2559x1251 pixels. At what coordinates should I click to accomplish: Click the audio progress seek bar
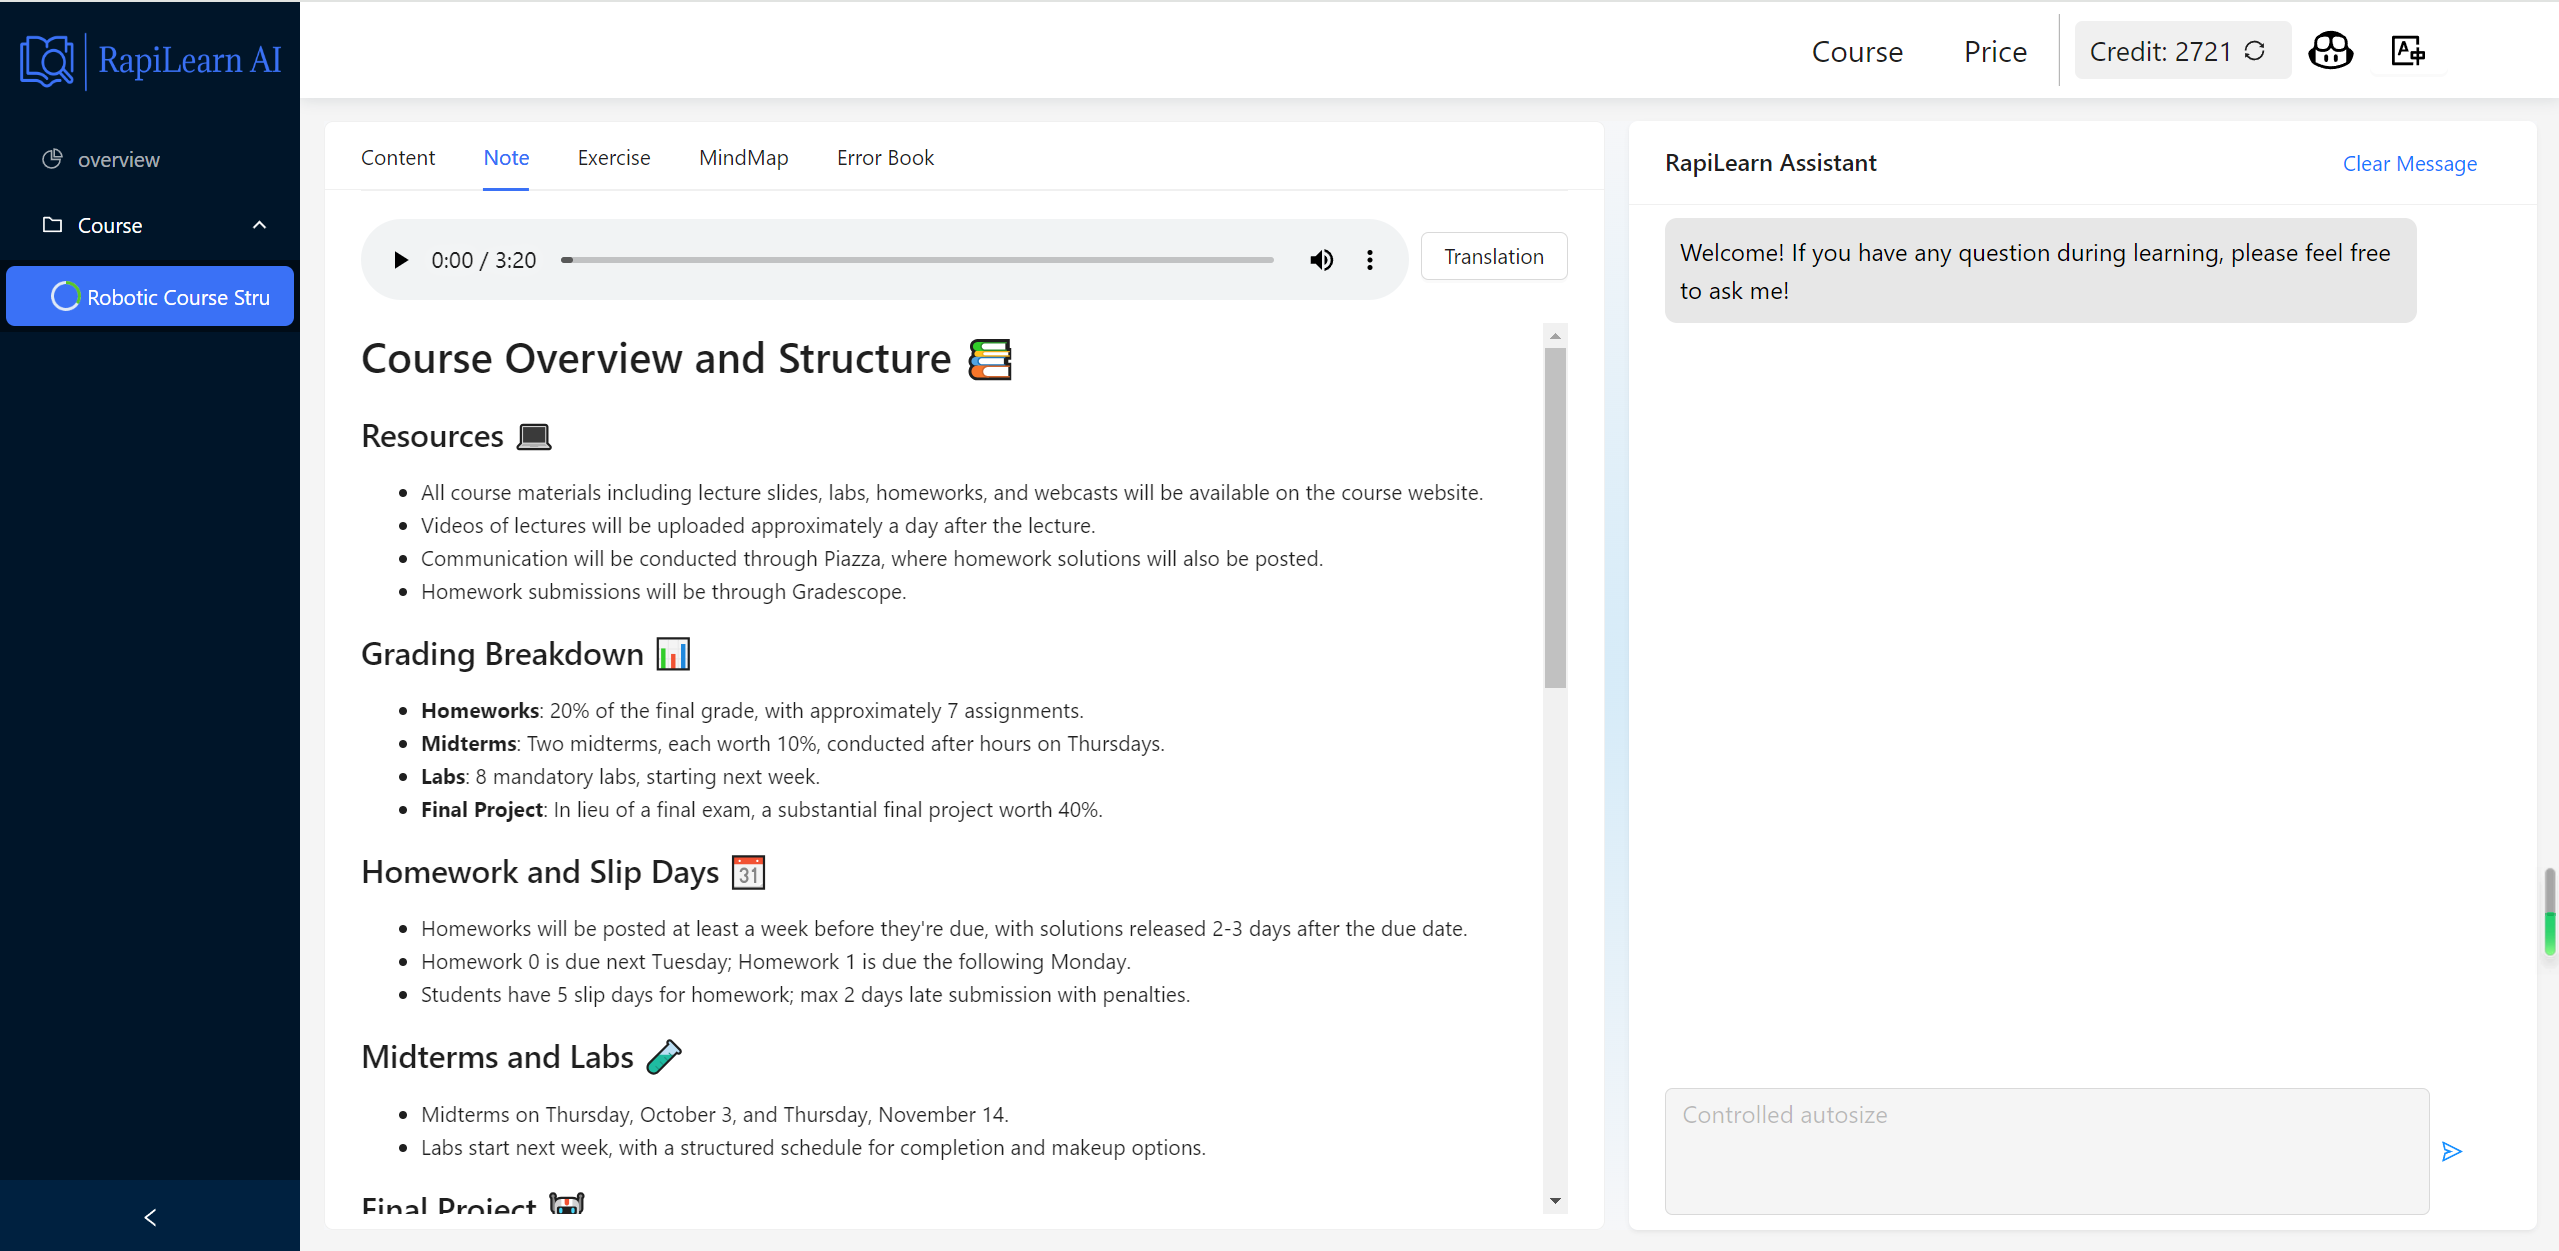[x=917, y=260]
